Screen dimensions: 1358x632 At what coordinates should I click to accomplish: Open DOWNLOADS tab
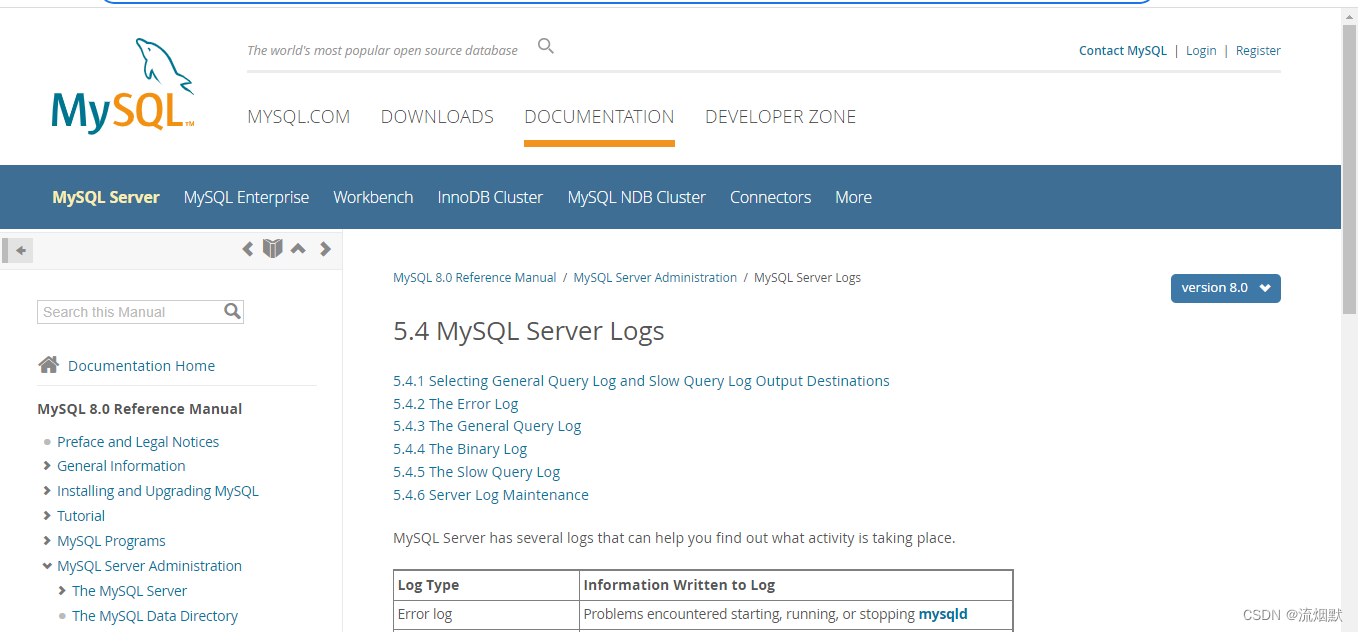coord(437,117)
